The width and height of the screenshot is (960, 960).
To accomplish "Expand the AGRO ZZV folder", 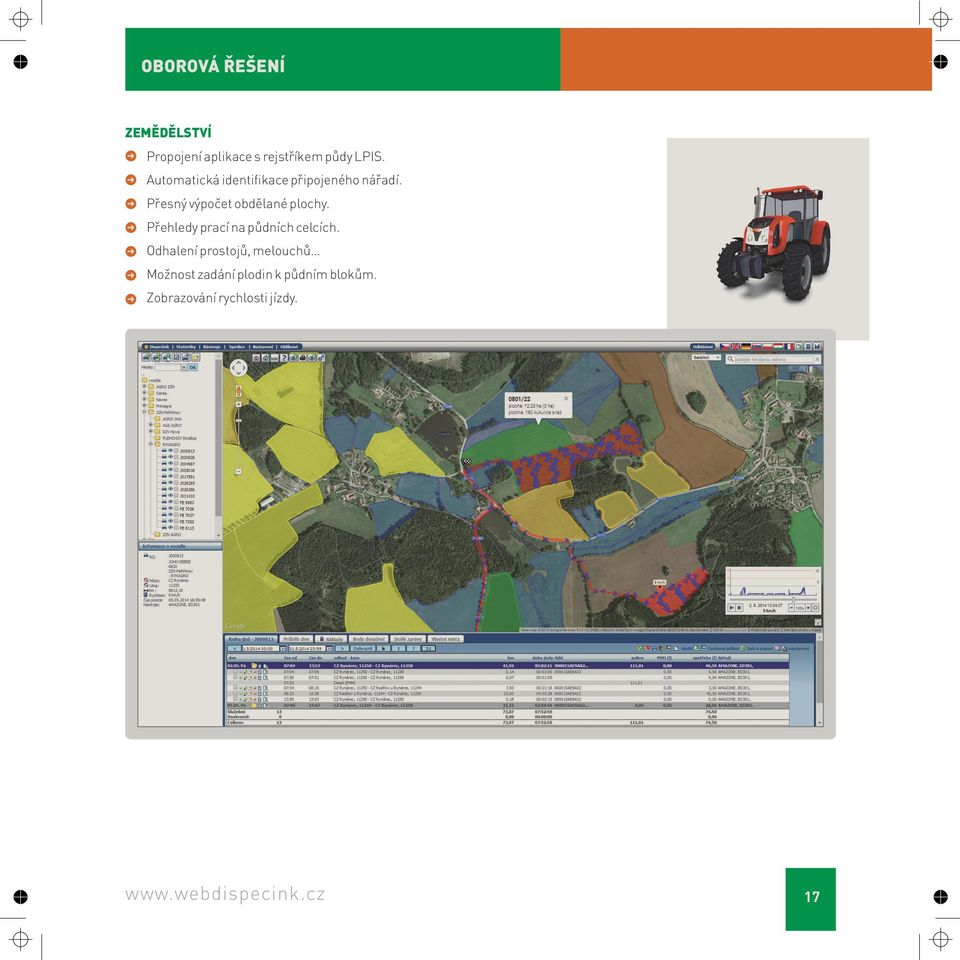I will click(144, 386).
